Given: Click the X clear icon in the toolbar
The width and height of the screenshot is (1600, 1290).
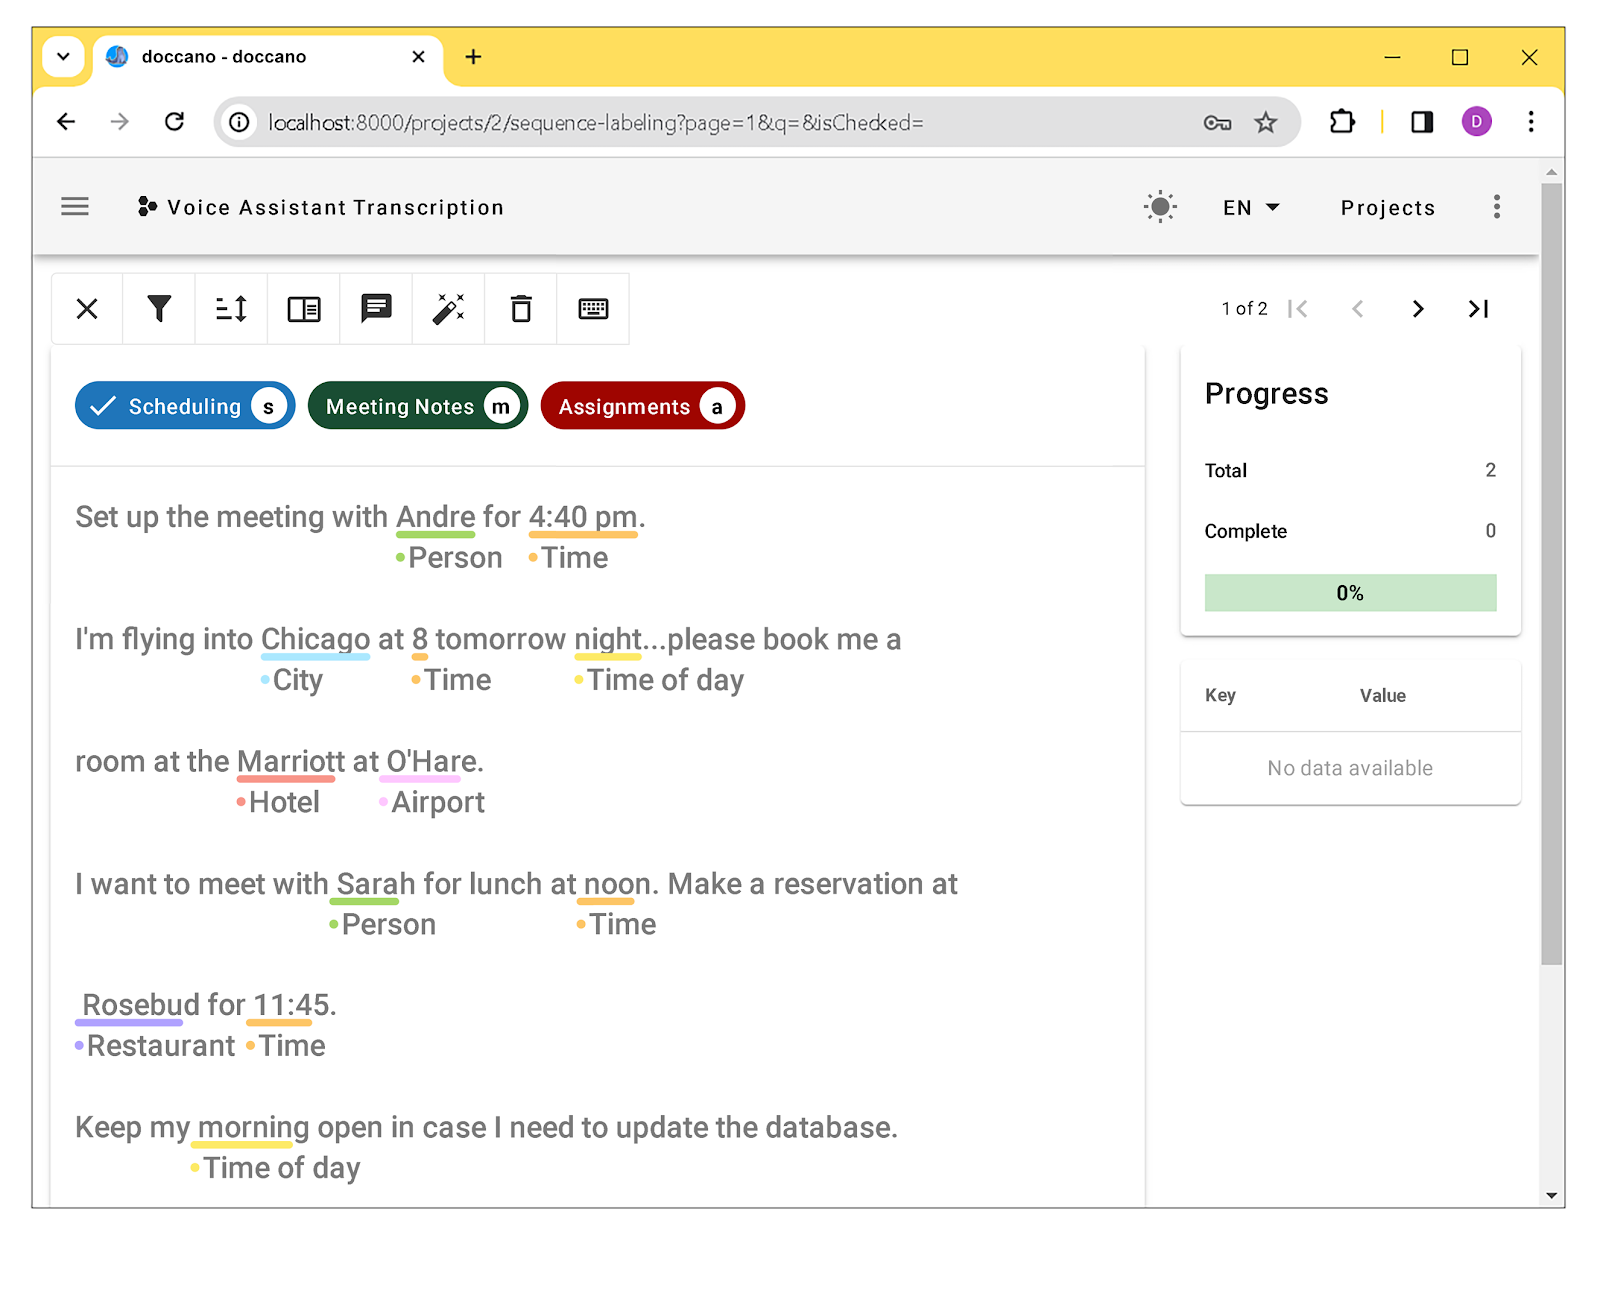Looking at the screenshot, I should pyautogui.click(x=87, y=309).
